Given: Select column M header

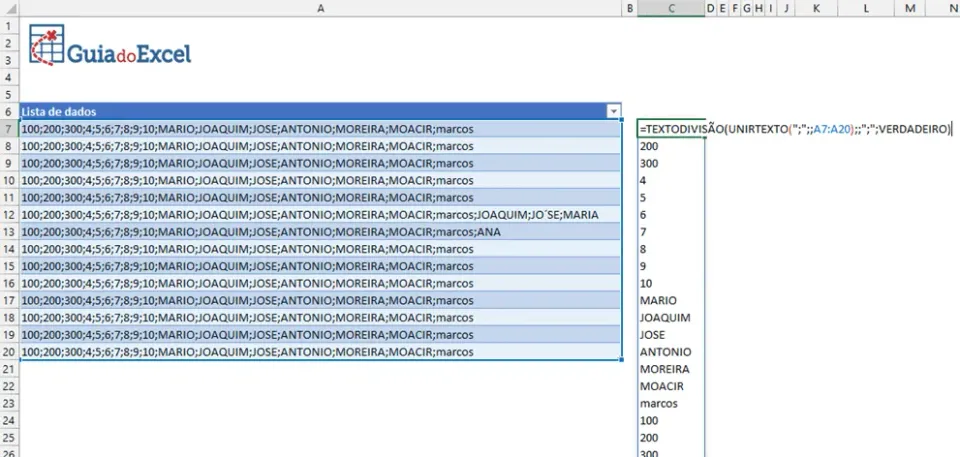Looking at the screenshot, I should point(910,8).
